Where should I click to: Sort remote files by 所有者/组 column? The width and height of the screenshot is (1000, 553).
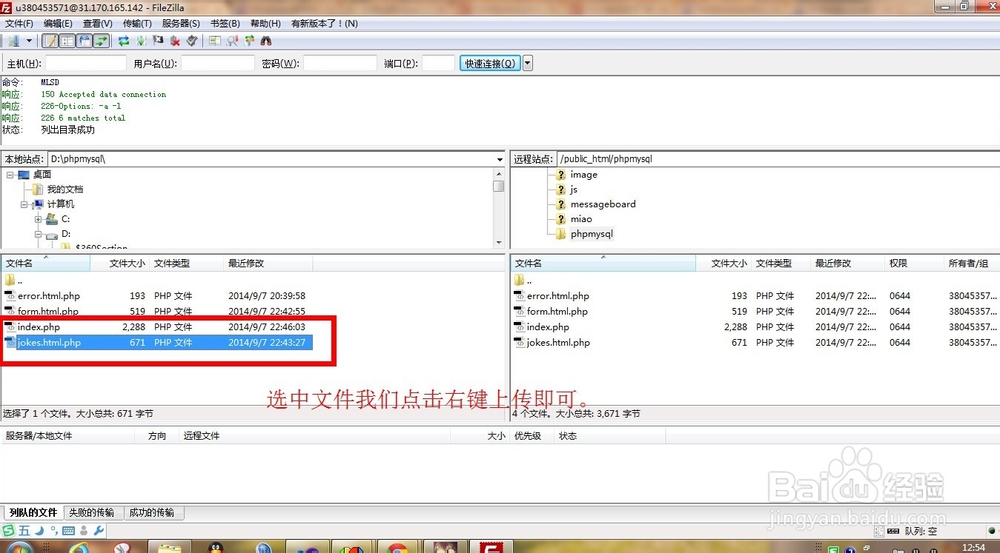[x=971, y=263]
